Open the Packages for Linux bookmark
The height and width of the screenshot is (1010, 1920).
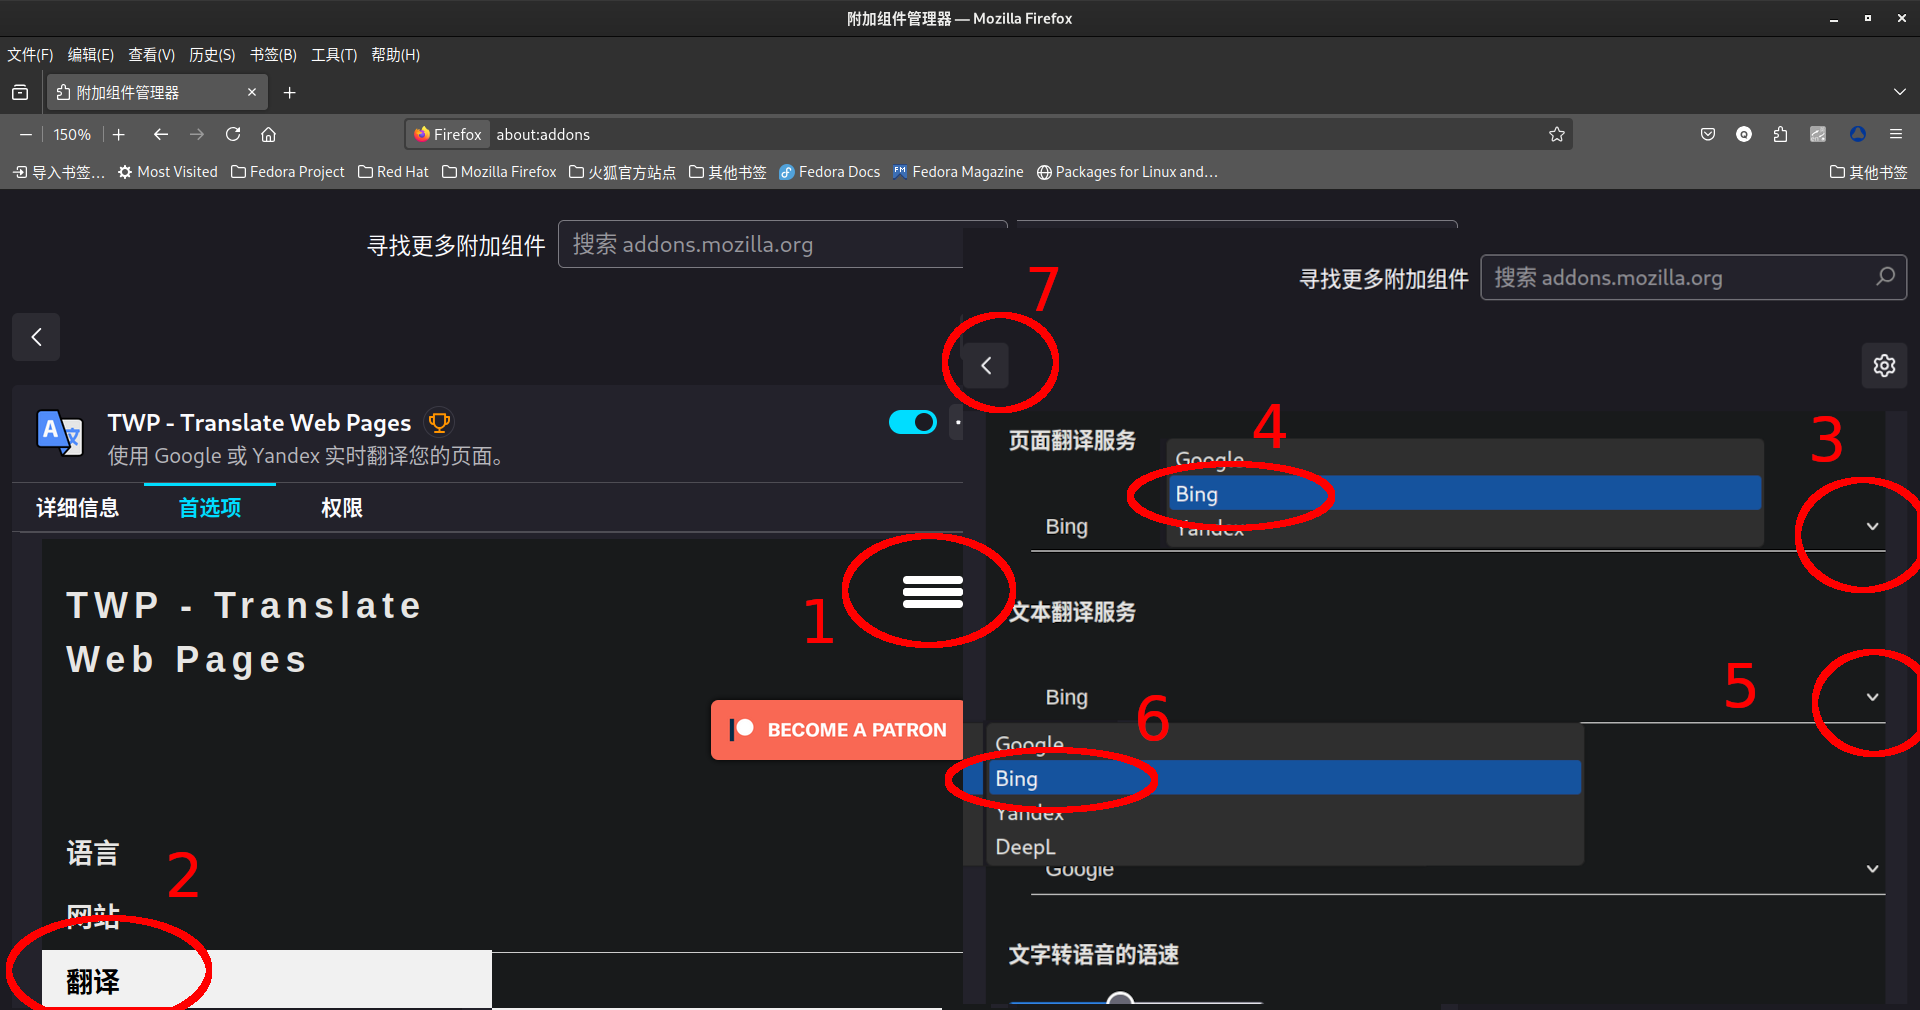[x=1127, y=172]
